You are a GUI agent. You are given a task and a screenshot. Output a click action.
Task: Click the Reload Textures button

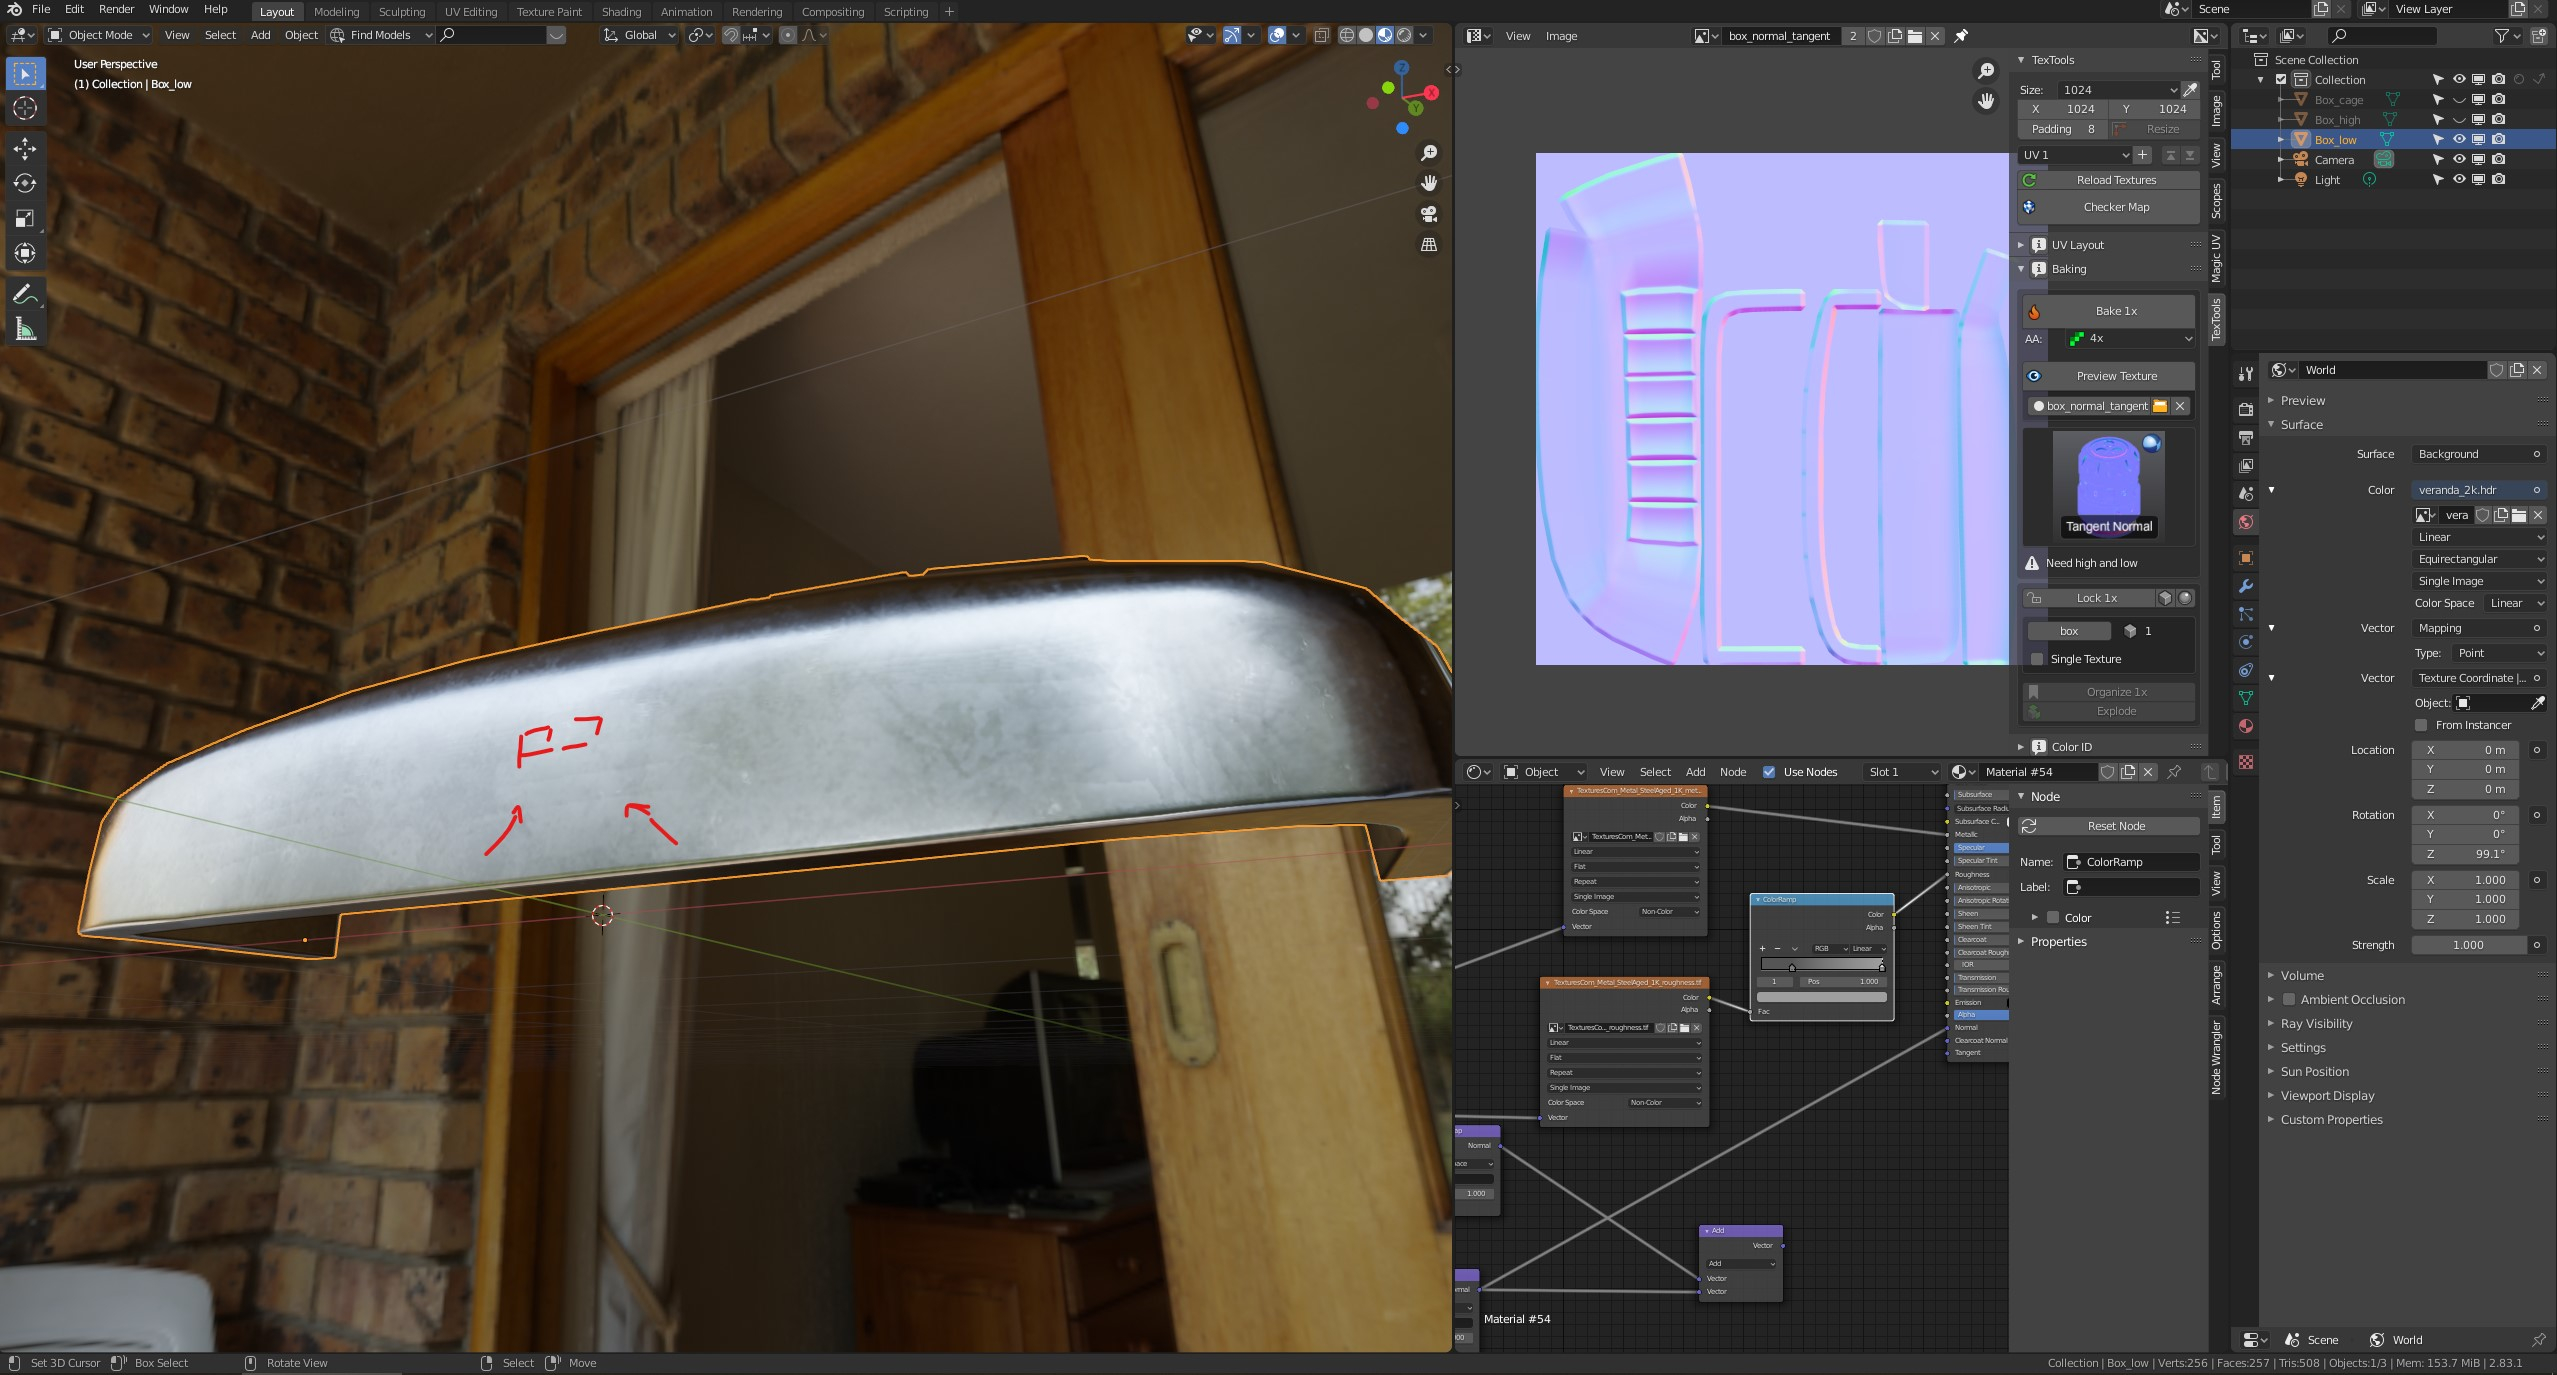2108,180
